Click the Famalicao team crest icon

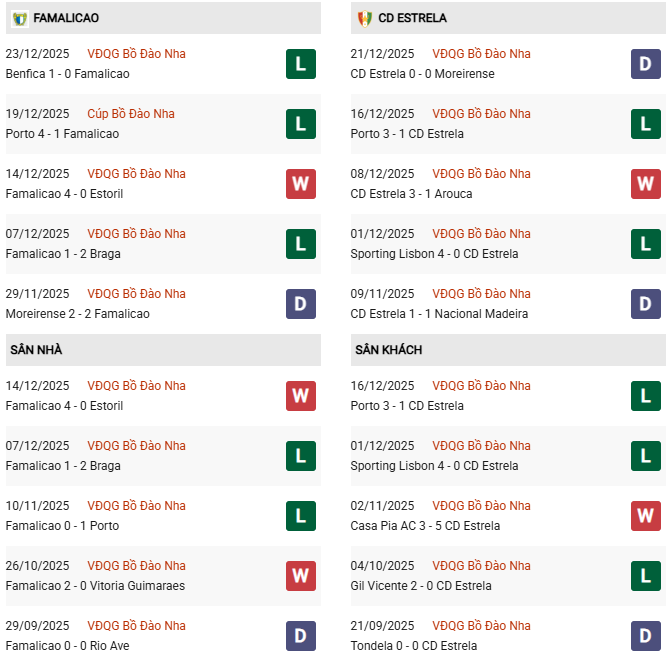click(19, 18)
